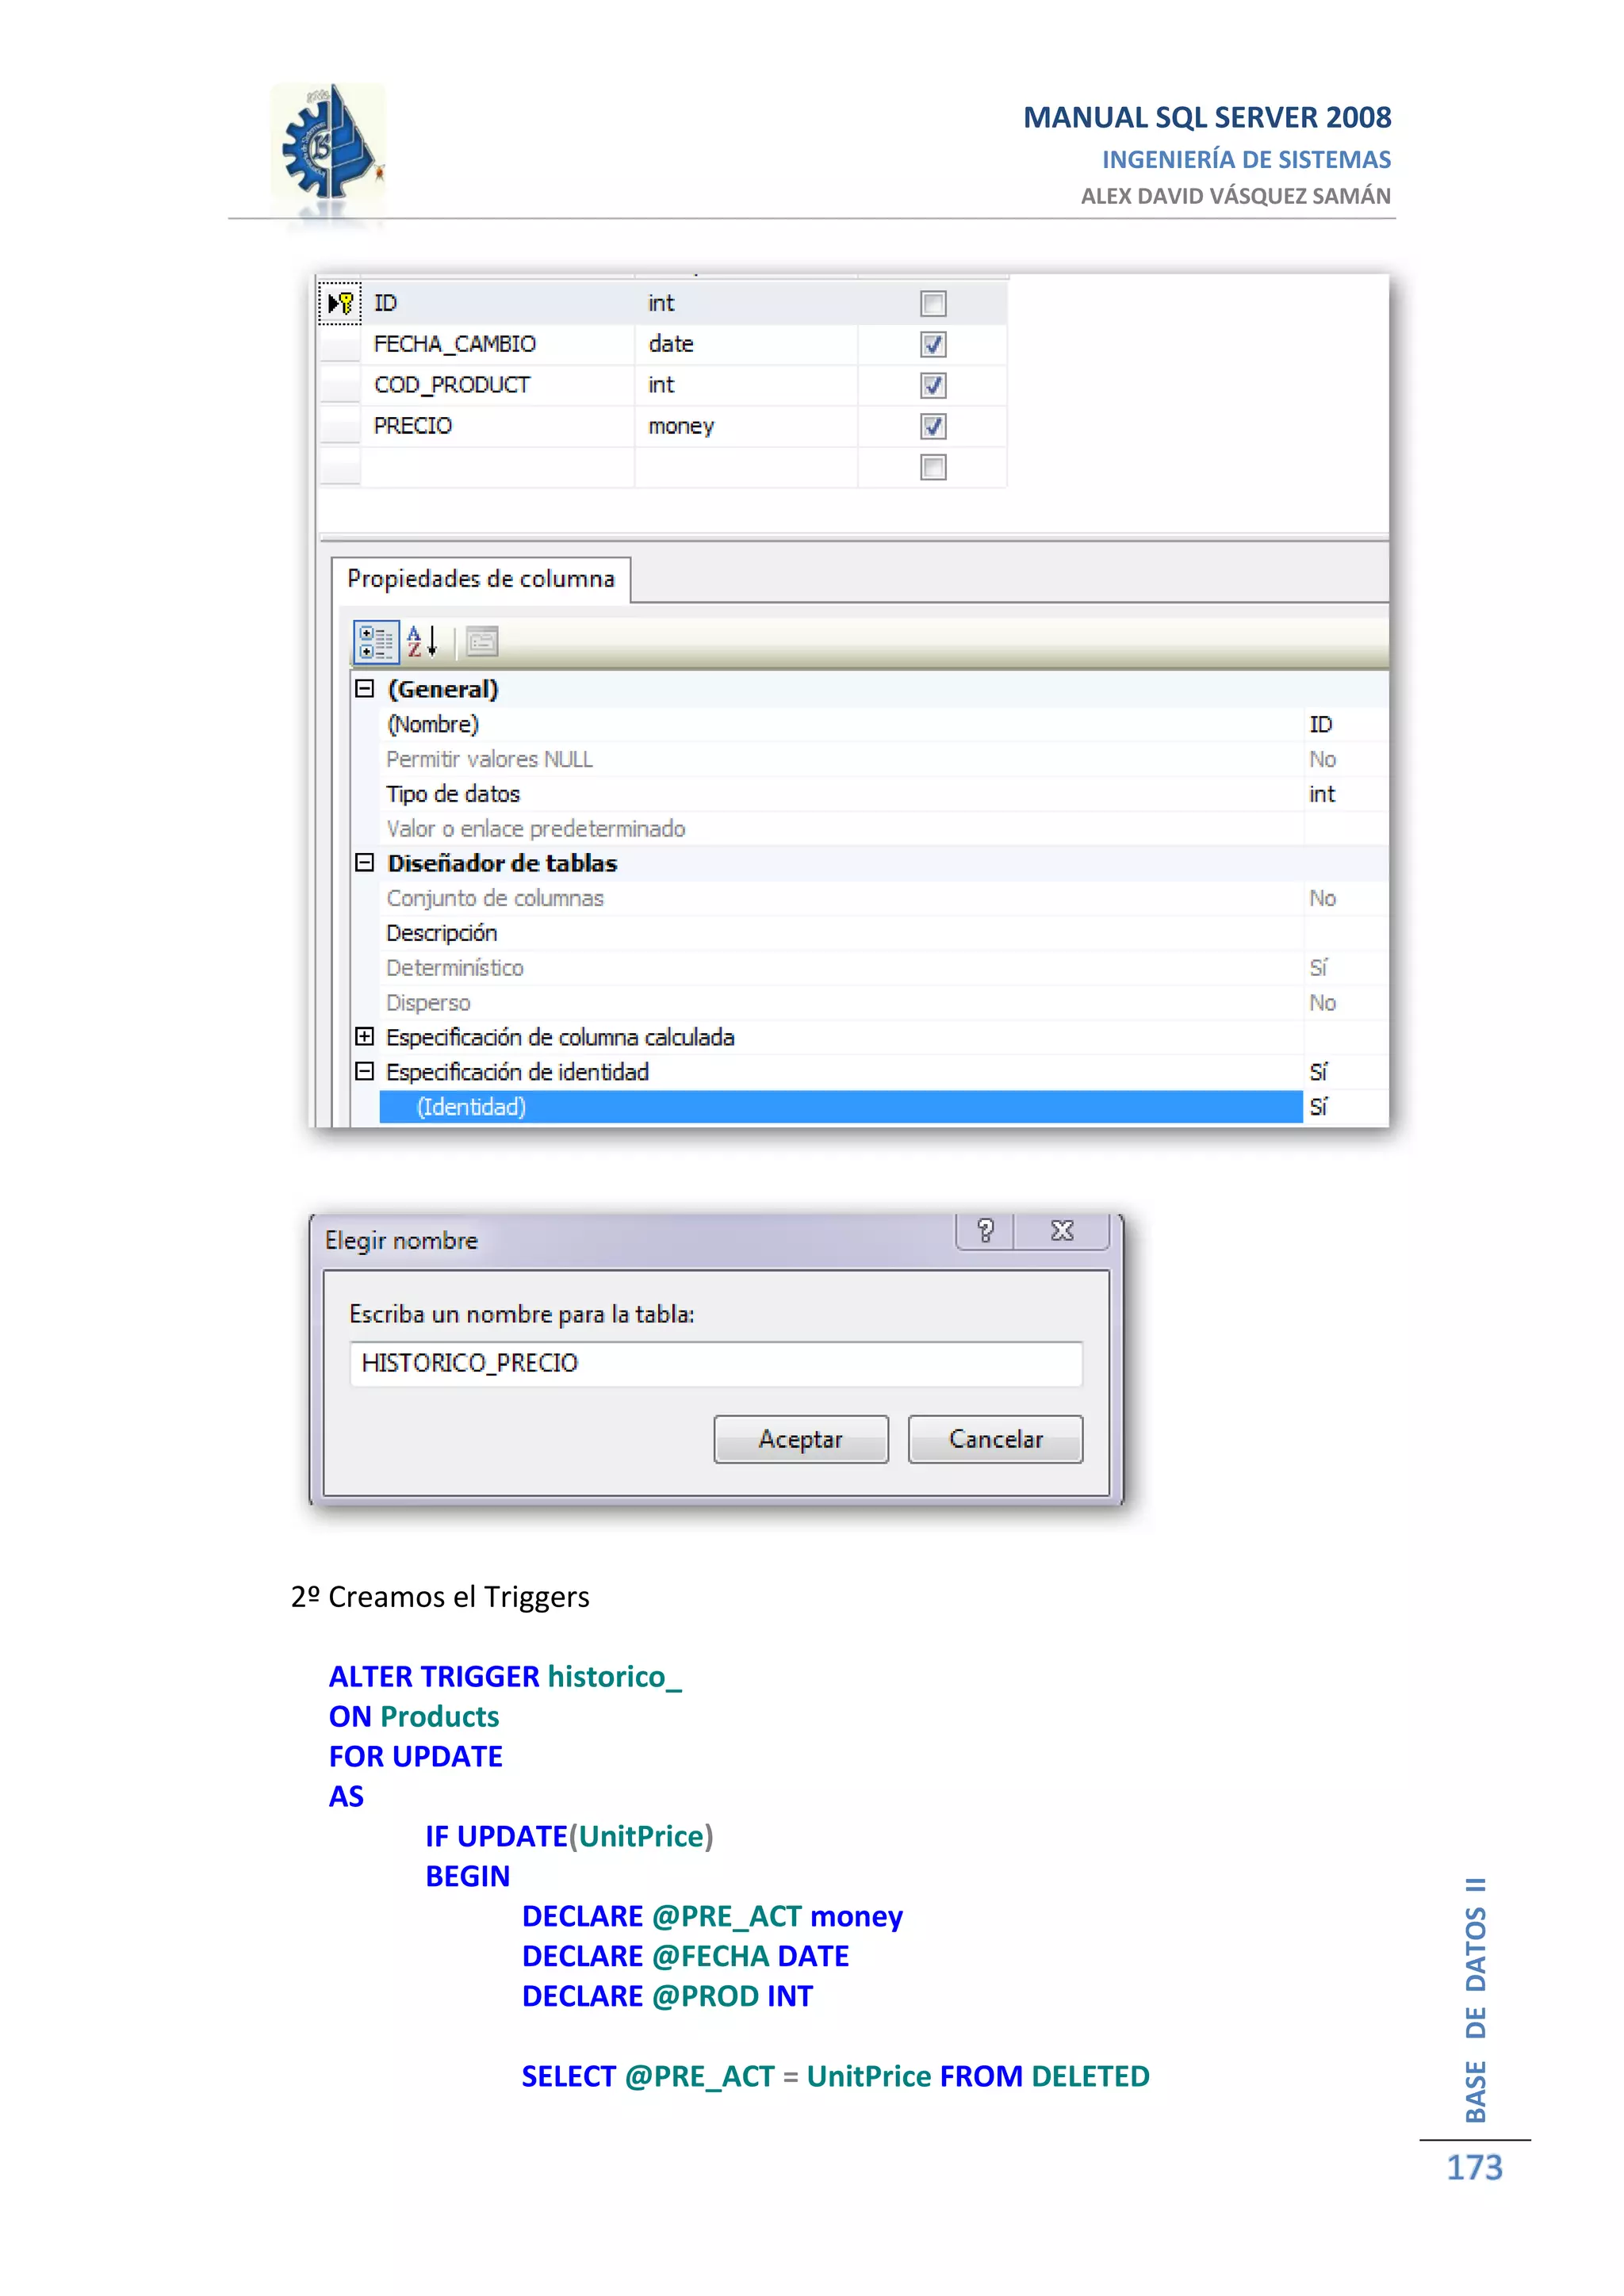Select Valor o enlace predeterminado property
Screen dimensions: 1624x2296
(884, 828)
